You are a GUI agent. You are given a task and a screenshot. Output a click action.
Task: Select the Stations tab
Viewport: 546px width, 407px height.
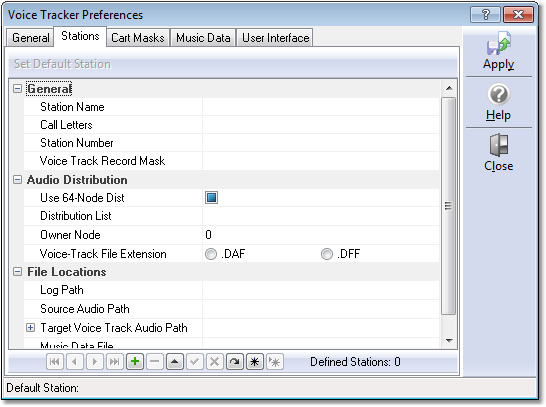click(x=80, y=36)
